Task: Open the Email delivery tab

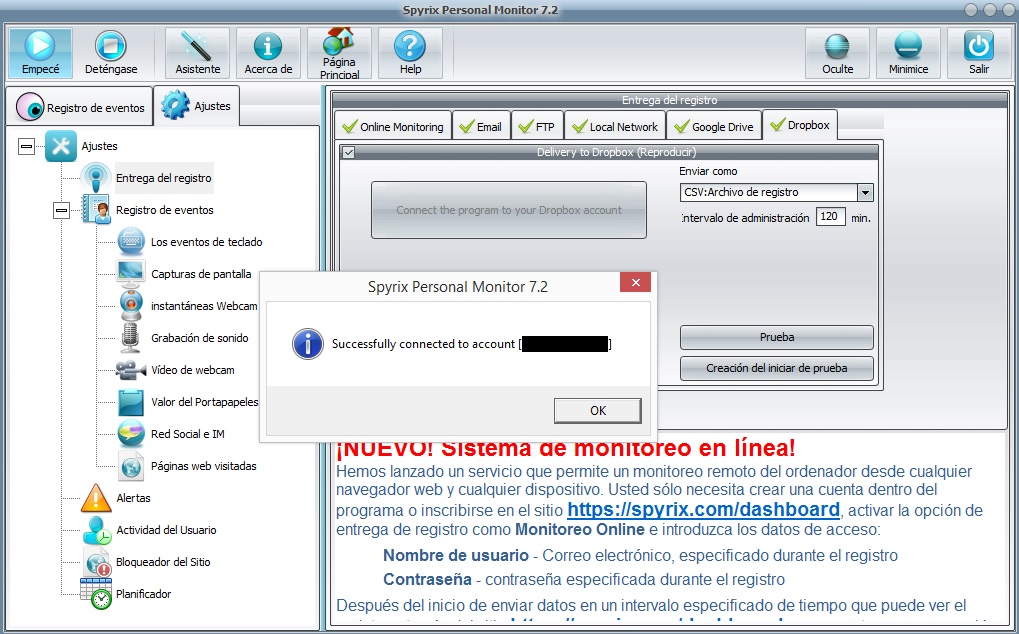Action: 481,127
